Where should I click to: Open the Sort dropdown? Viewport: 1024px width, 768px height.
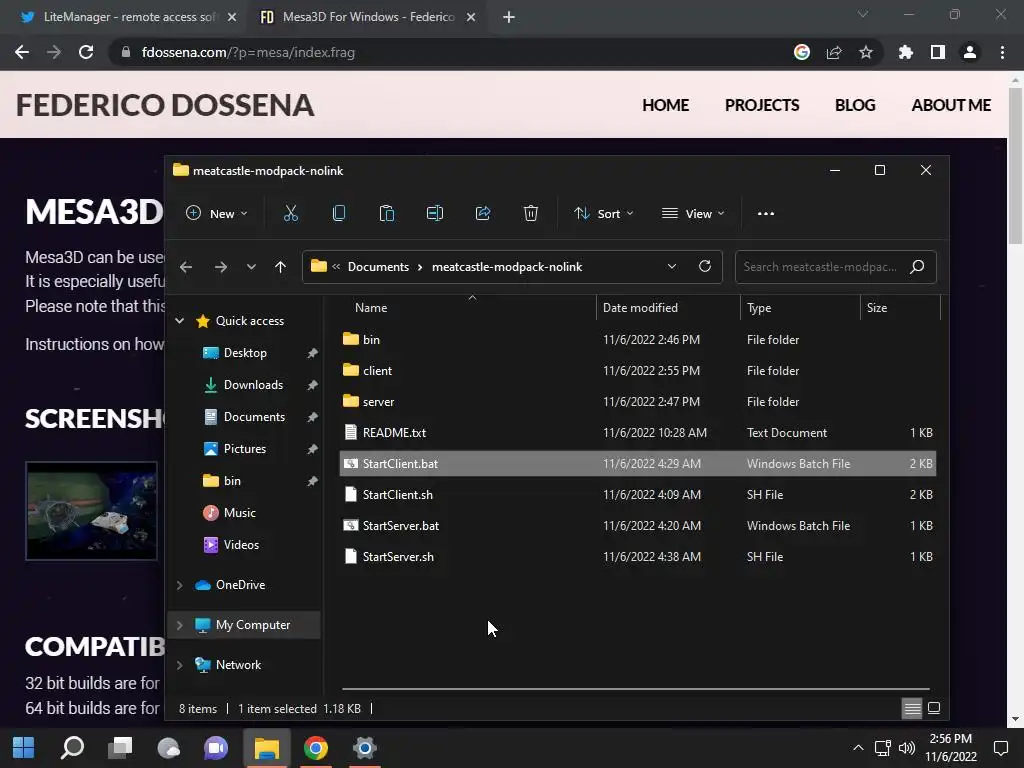pos(603,214)
